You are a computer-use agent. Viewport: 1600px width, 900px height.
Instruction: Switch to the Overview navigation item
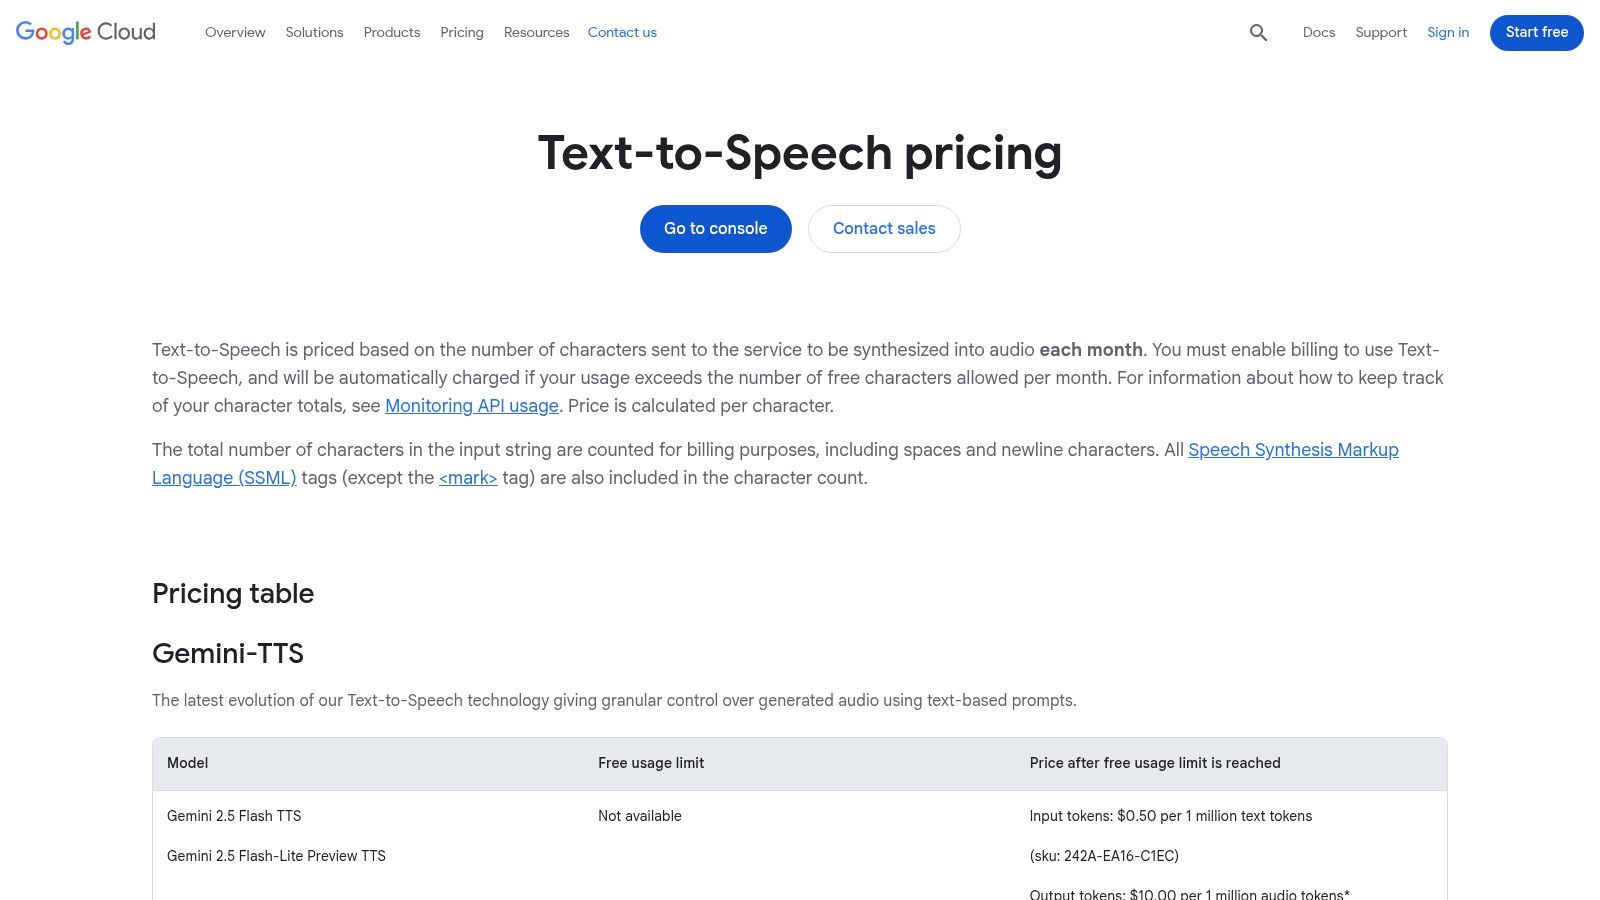[235, 32]
